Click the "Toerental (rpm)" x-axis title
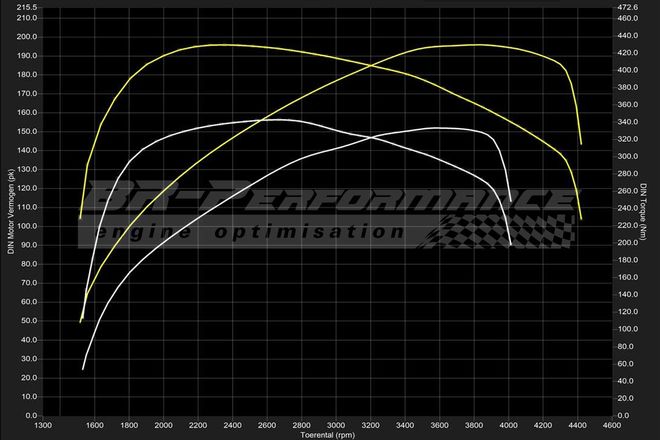 327,435
